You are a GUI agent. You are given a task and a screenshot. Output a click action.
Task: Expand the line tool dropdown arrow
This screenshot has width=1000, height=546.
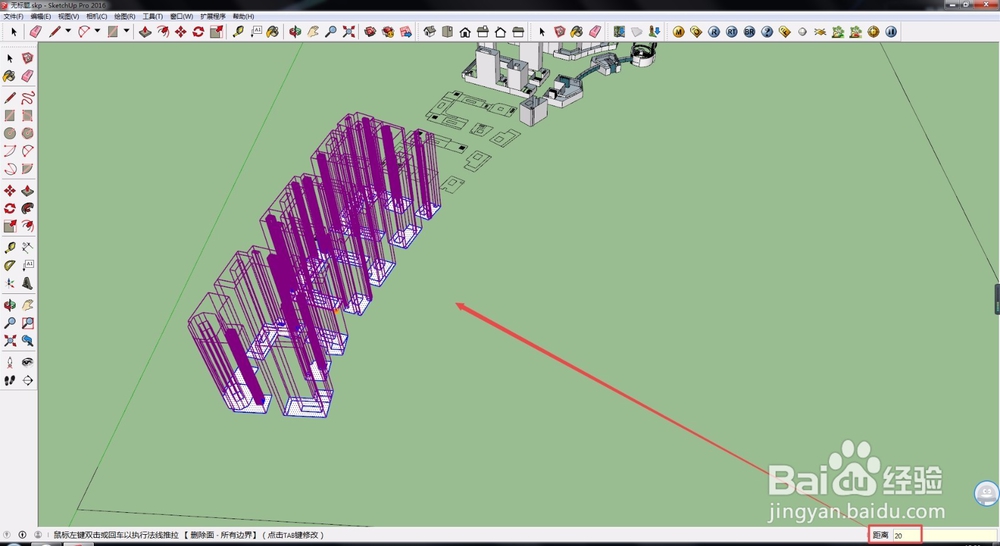point(68,31)
